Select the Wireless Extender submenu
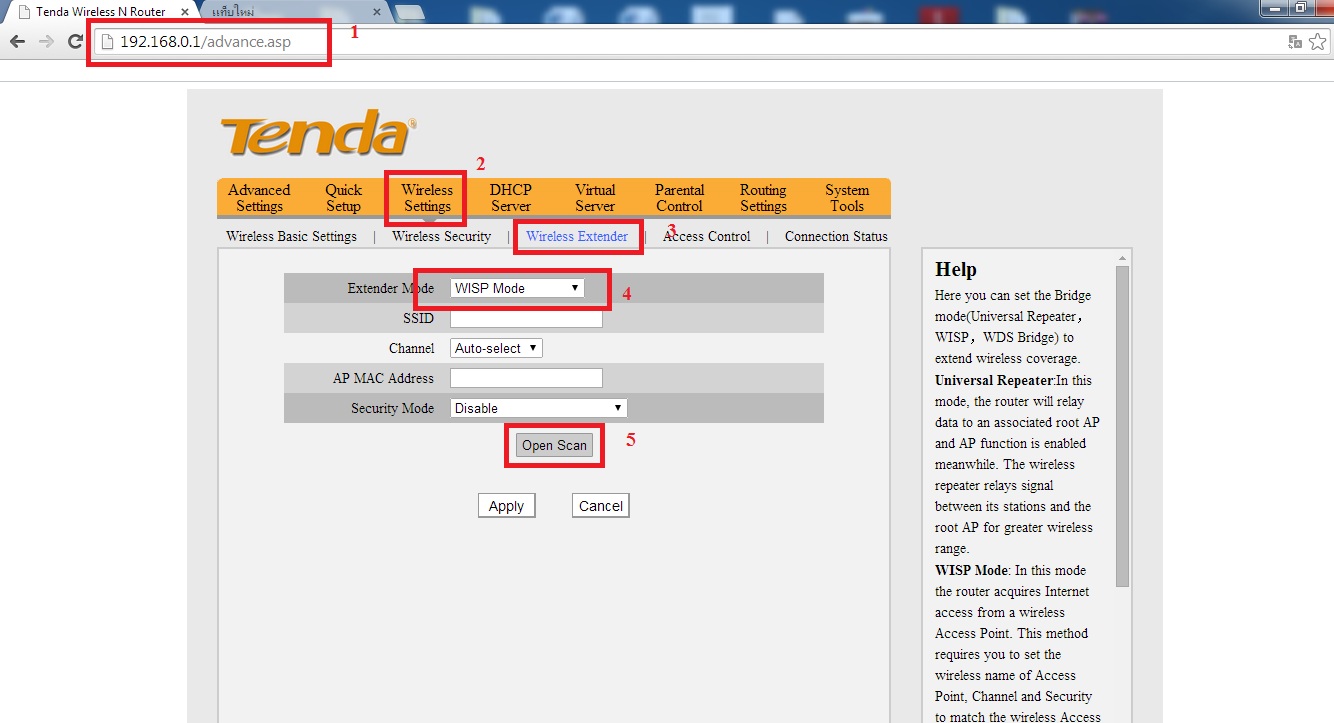 (577, 237)
